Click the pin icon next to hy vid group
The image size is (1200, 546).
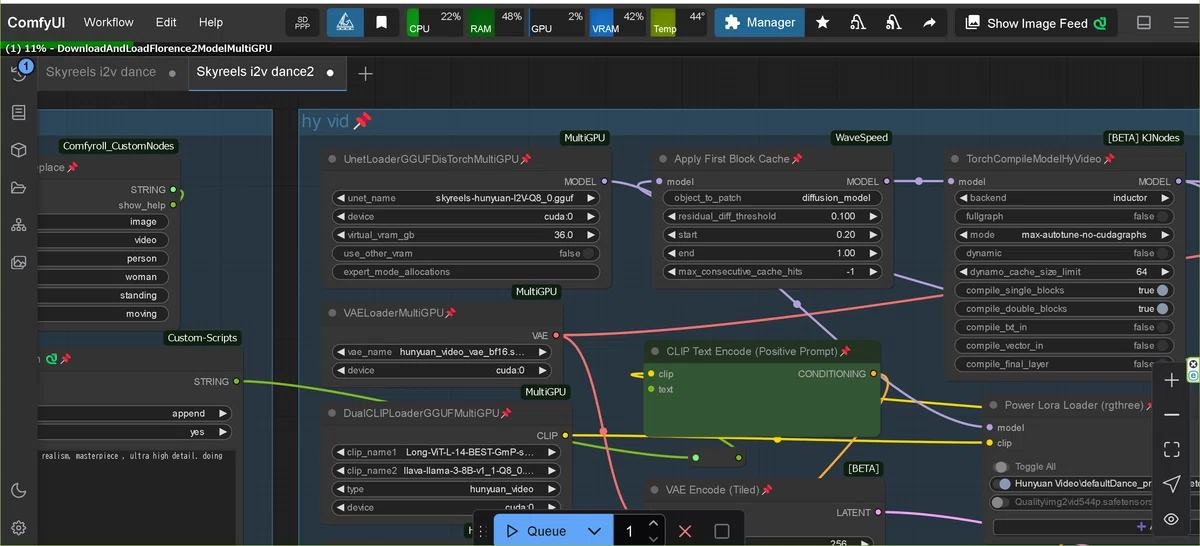362,121
